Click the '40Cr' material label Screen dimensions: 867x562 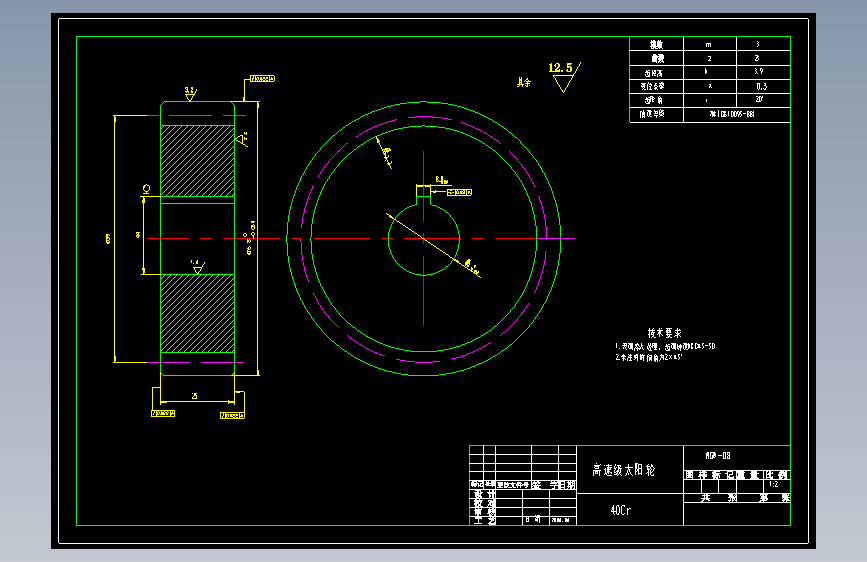pyautogui.click(x=620, y=510)
